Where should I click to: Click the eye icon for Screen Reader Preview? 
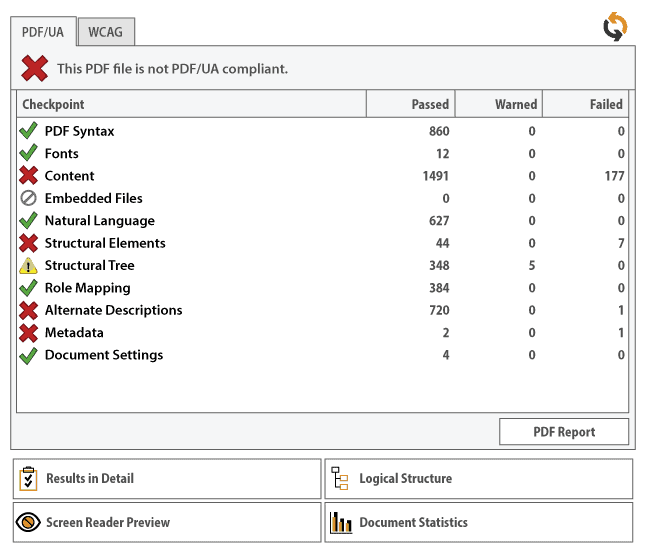[29, 522]
